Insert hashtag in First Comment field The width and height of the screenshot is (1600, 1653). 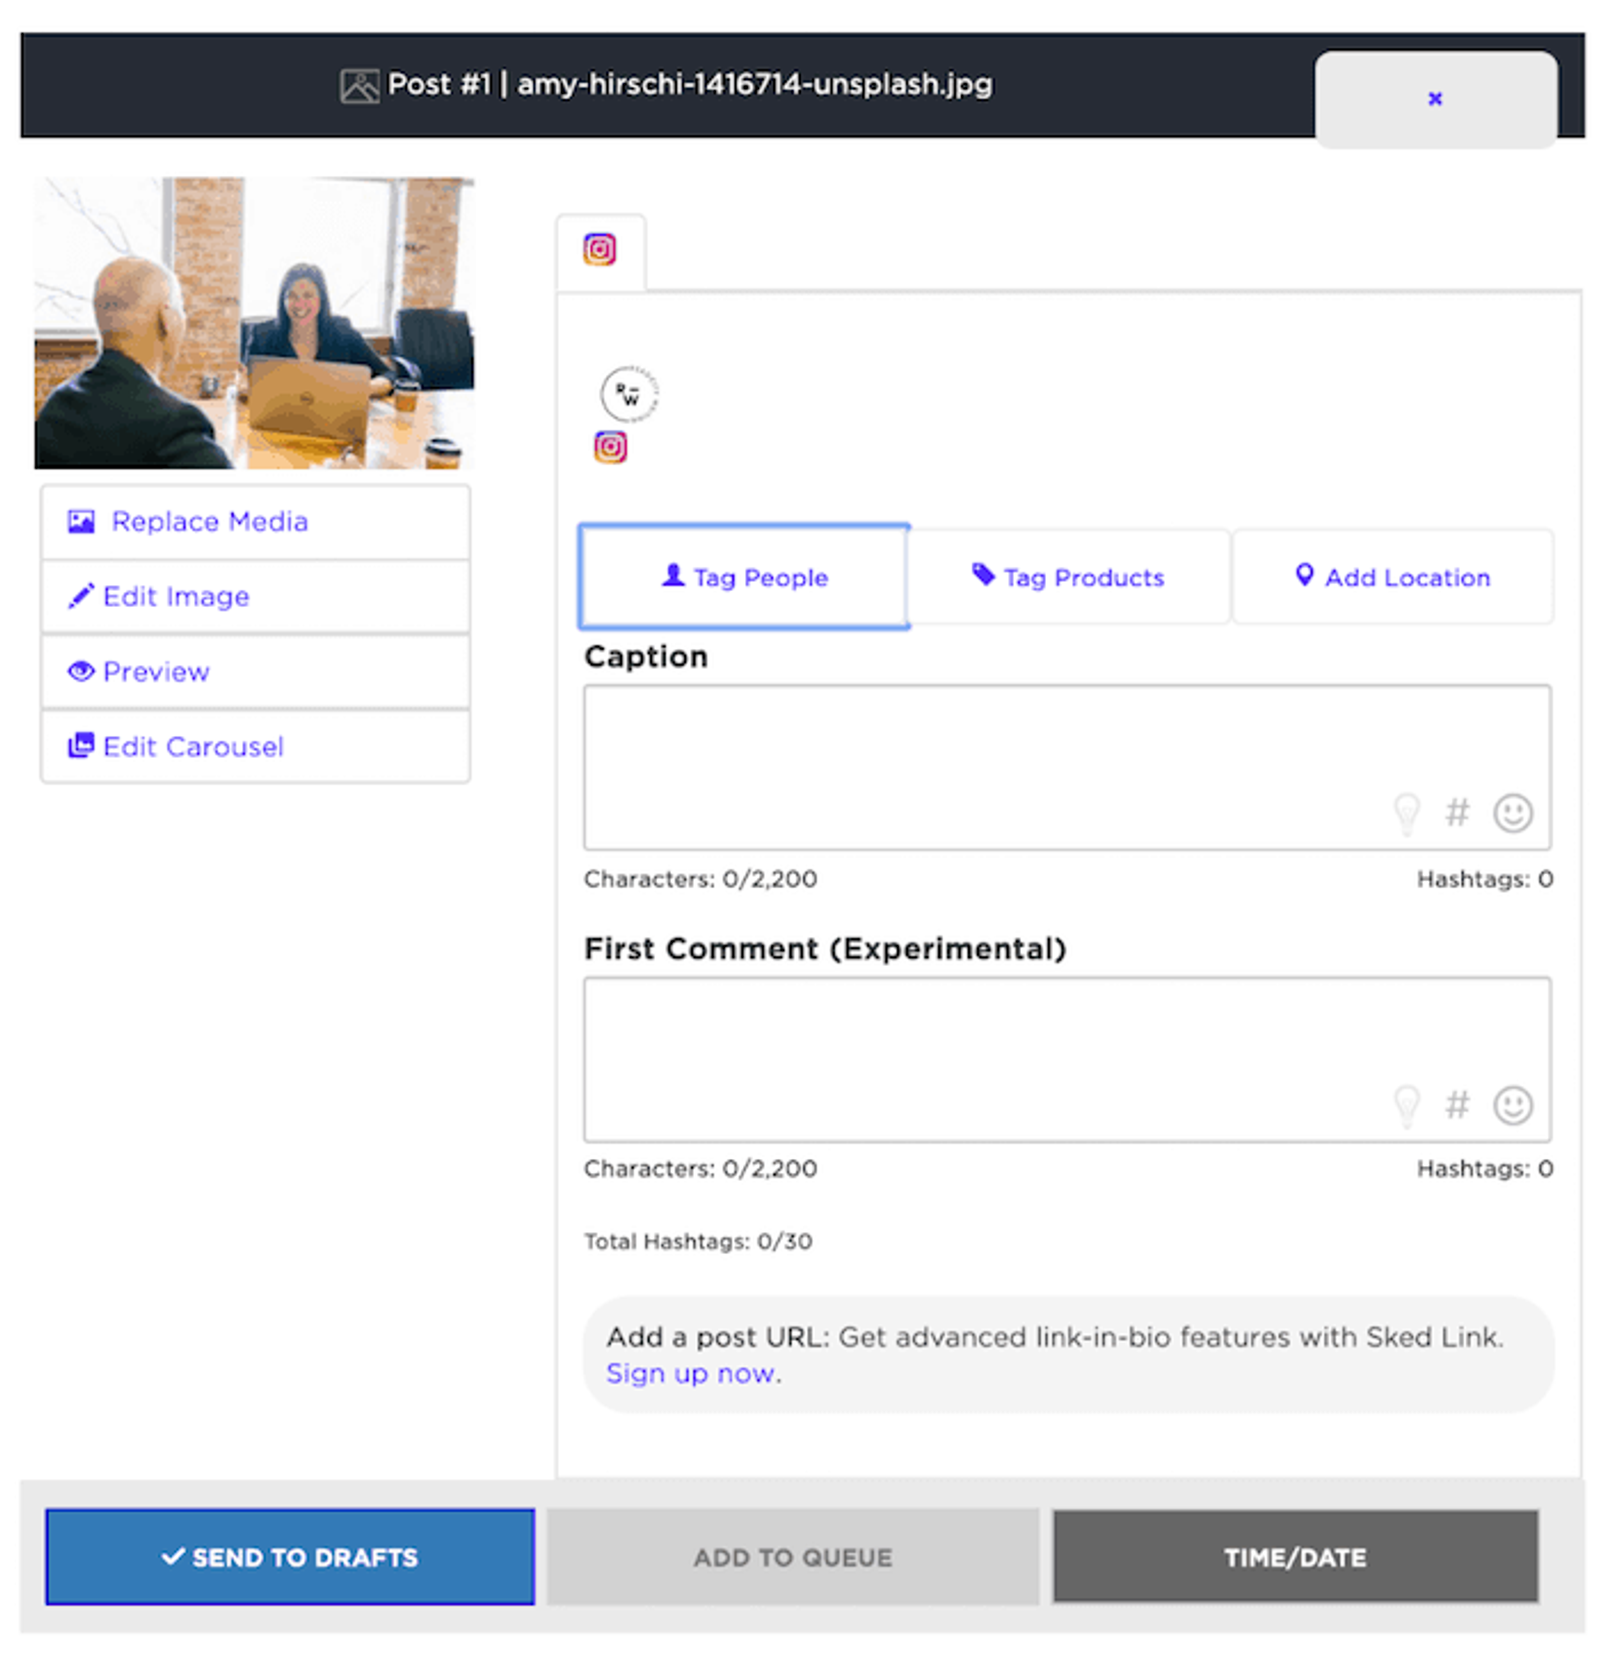click(x=1457, y=1104)
